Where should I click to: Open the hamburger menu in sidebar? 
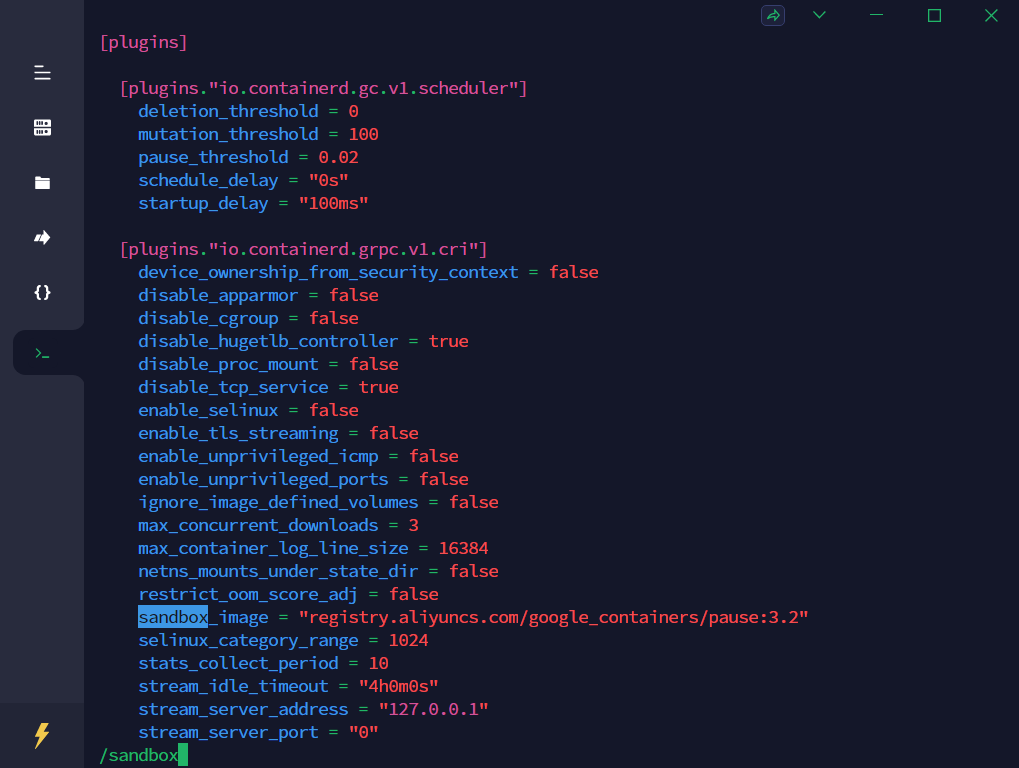(42, 73)
